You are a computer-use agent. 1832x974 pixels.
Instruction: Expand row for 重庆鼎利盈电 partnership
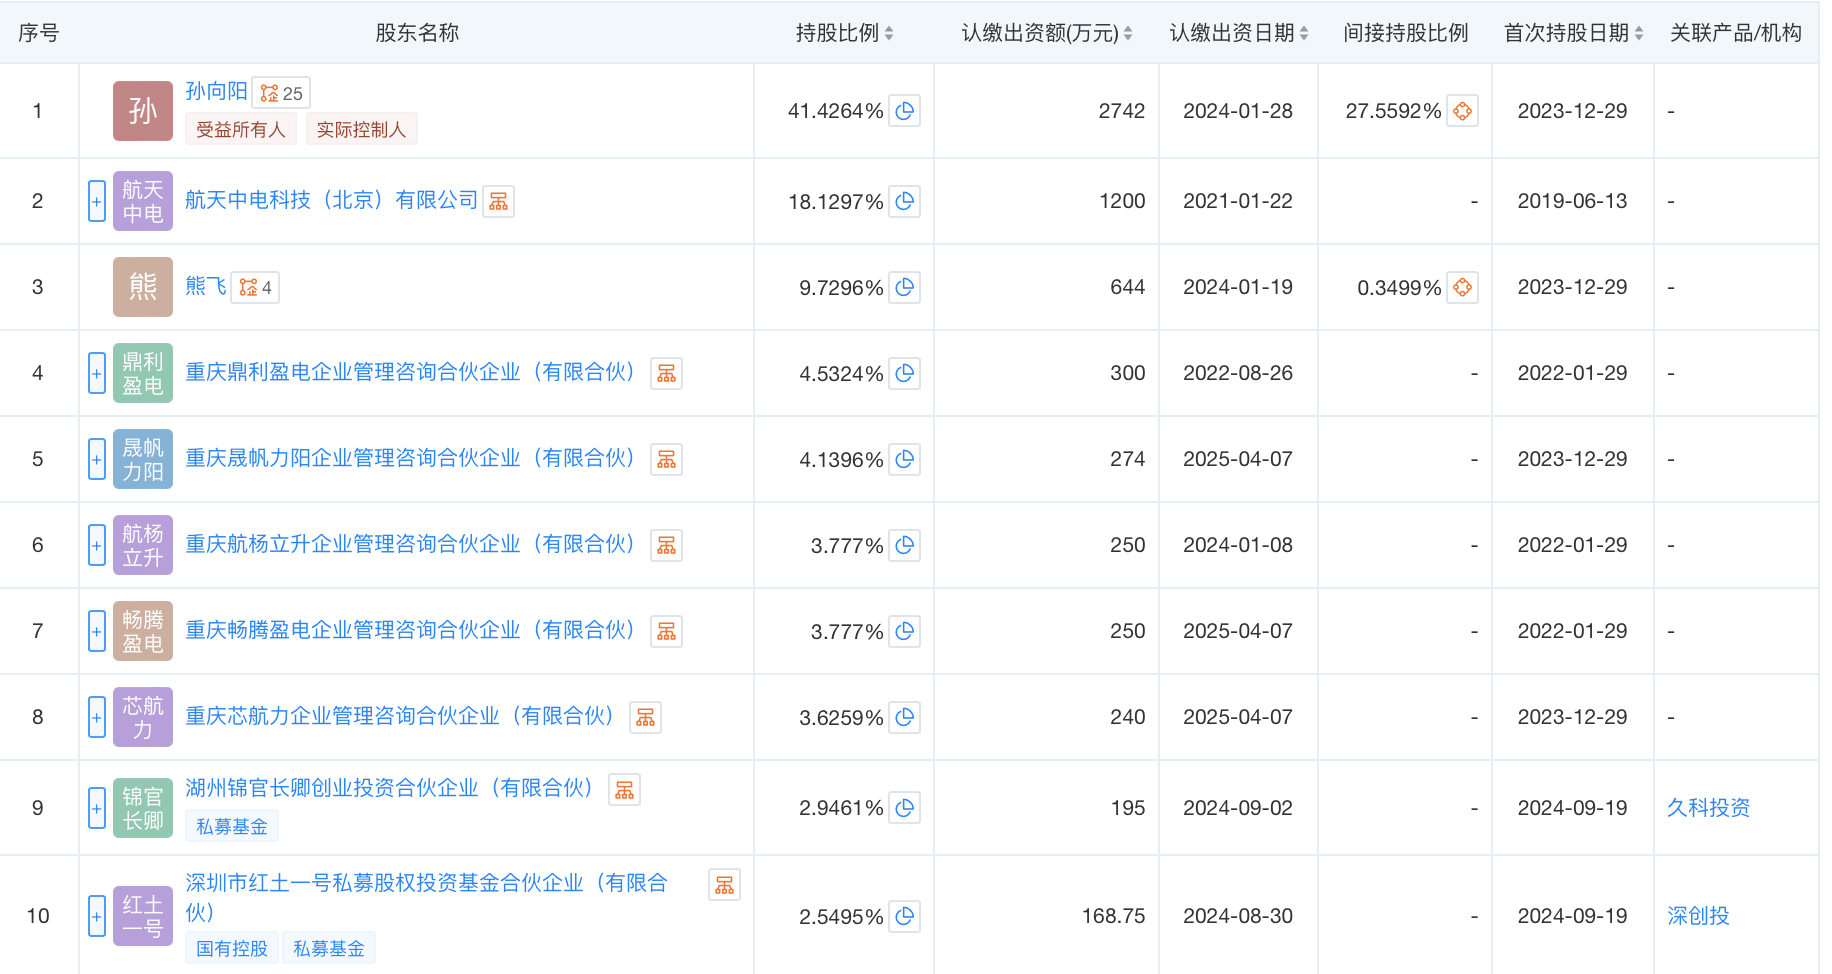click(97, 374)
